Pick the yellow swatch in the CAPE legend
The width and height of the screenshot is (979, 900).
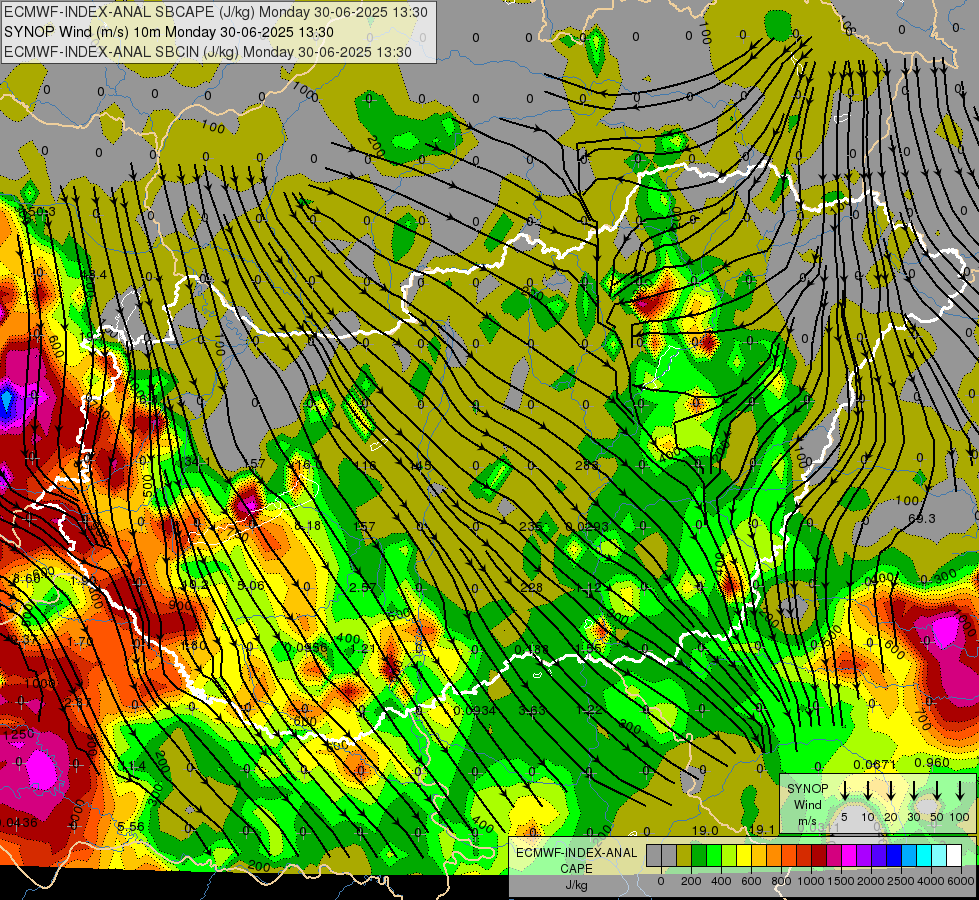point(744,855)
